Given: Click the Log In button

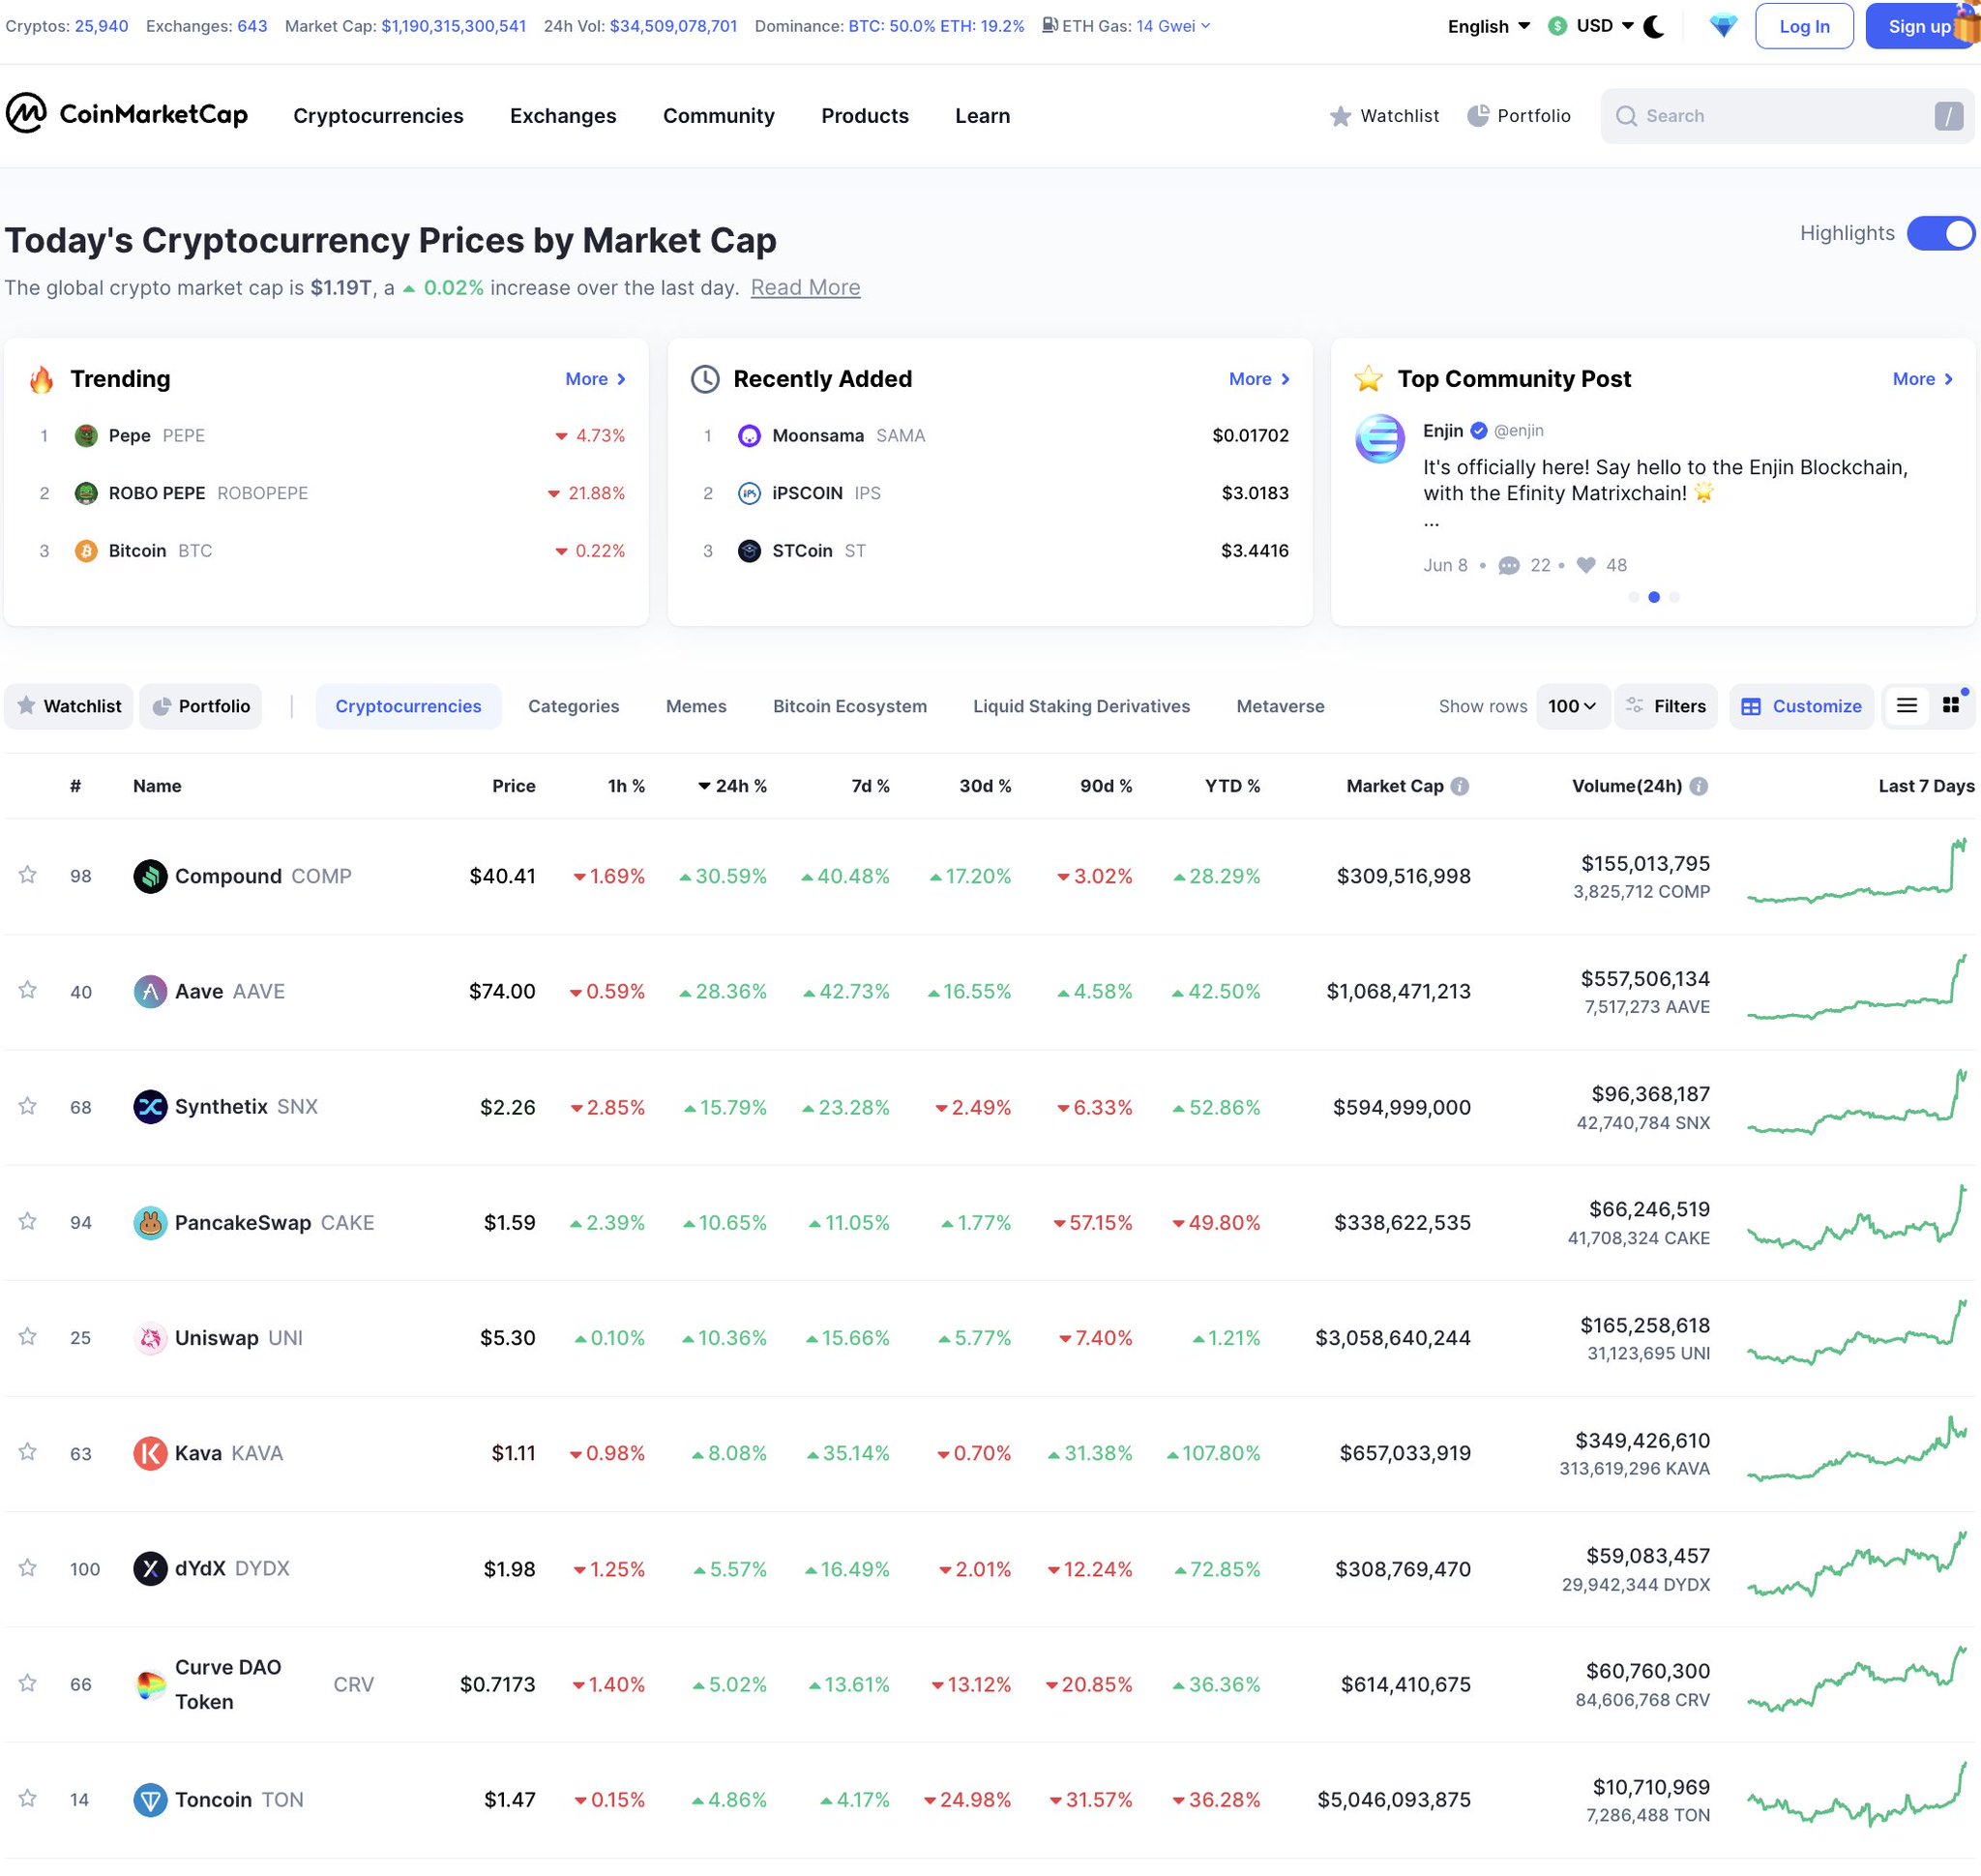Looking at the screenshot, I should coord(1804,26).
